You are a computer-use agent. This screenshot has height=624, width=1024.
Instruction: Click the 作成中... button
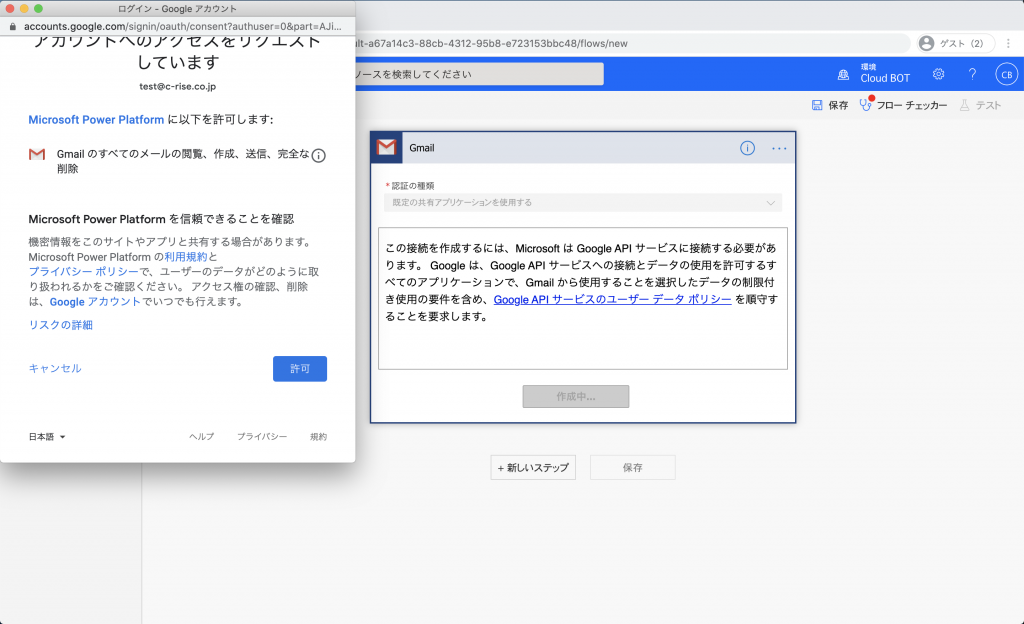coord(576,396)
